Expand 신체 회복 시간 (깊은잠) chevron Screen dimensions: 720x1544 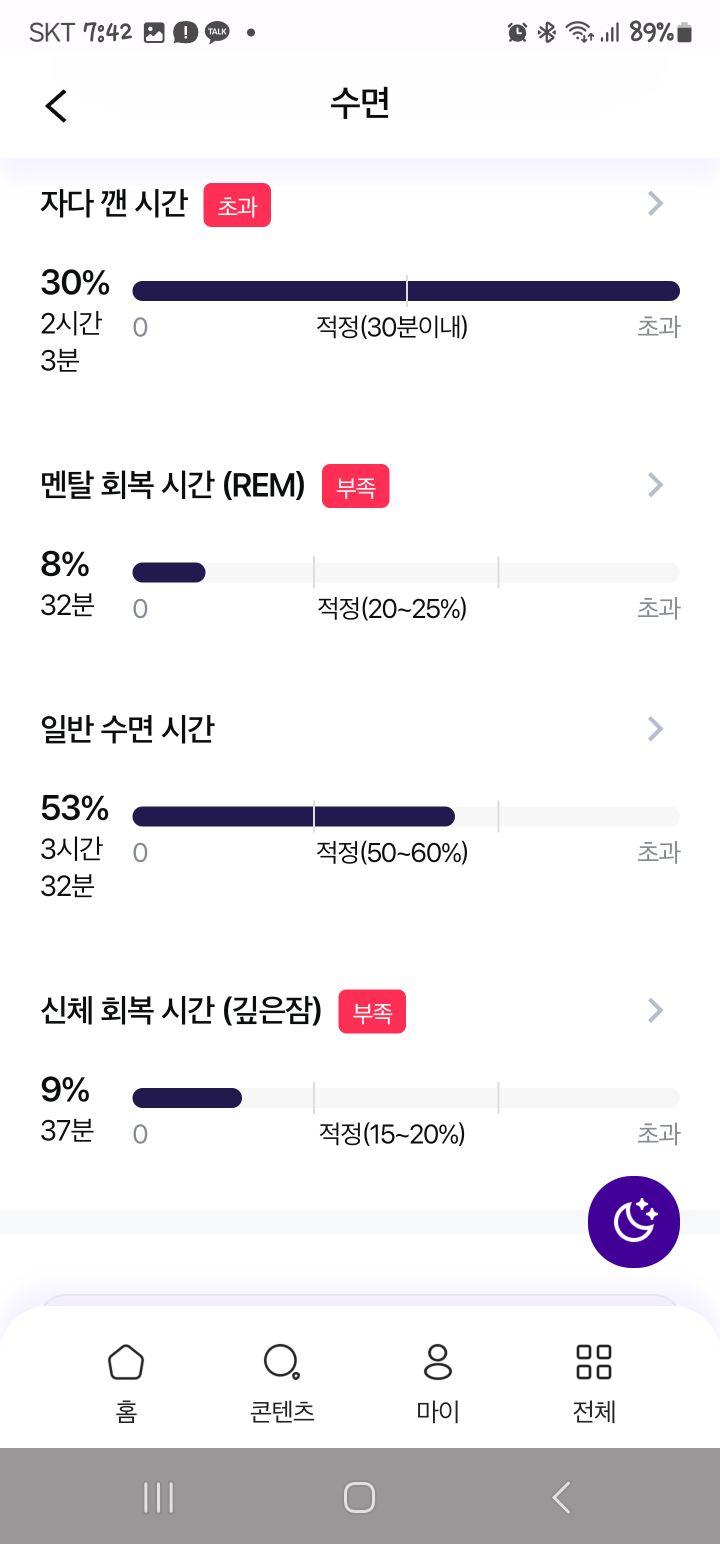pos(656,1010)
